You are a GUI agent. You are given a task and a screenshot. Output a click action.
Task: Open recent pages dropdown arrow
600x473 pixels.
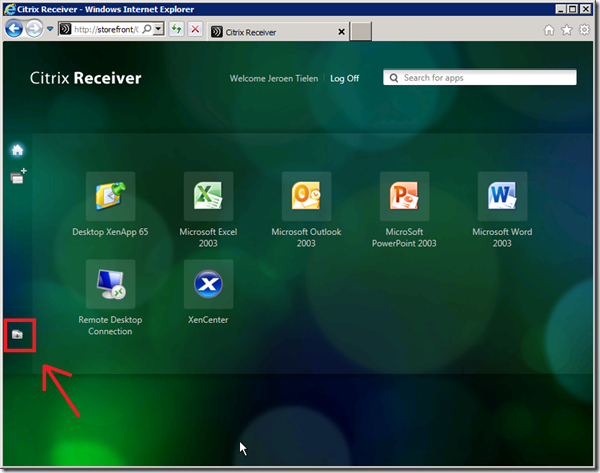tap(50, 29)
